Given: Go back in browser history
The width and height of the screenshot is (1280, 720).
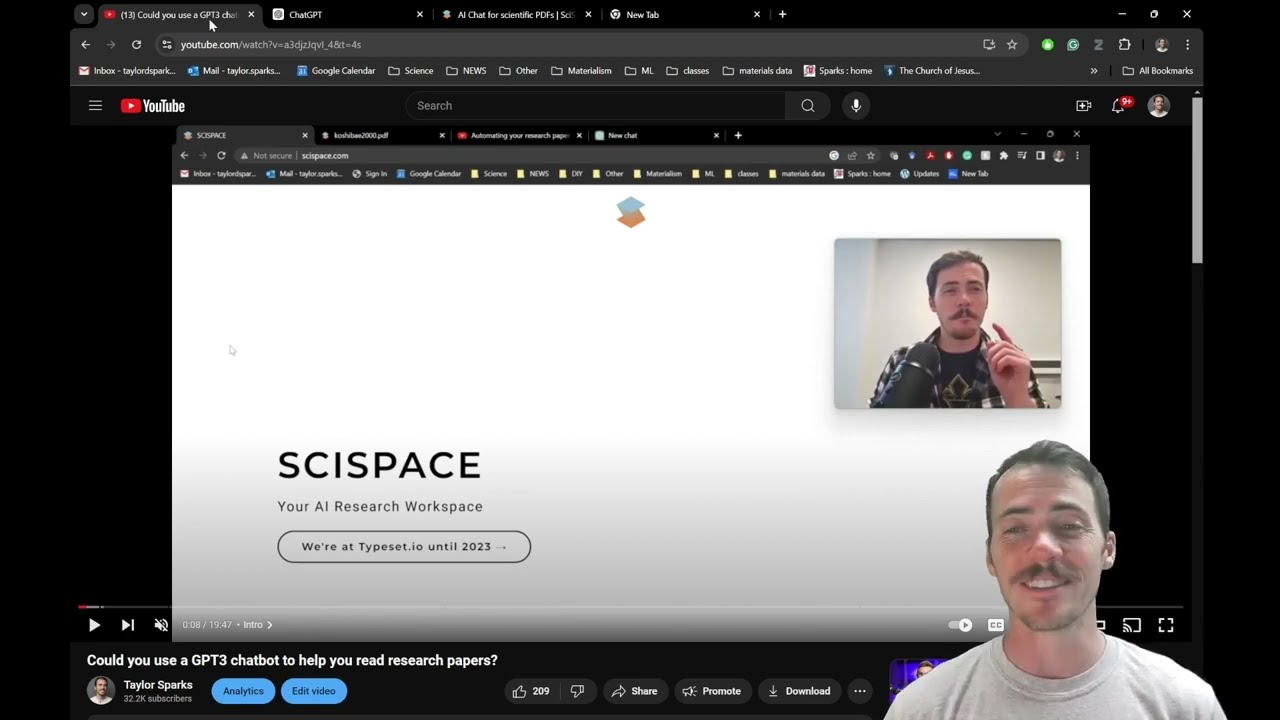Looking at the screenshot, I should 85,44.
